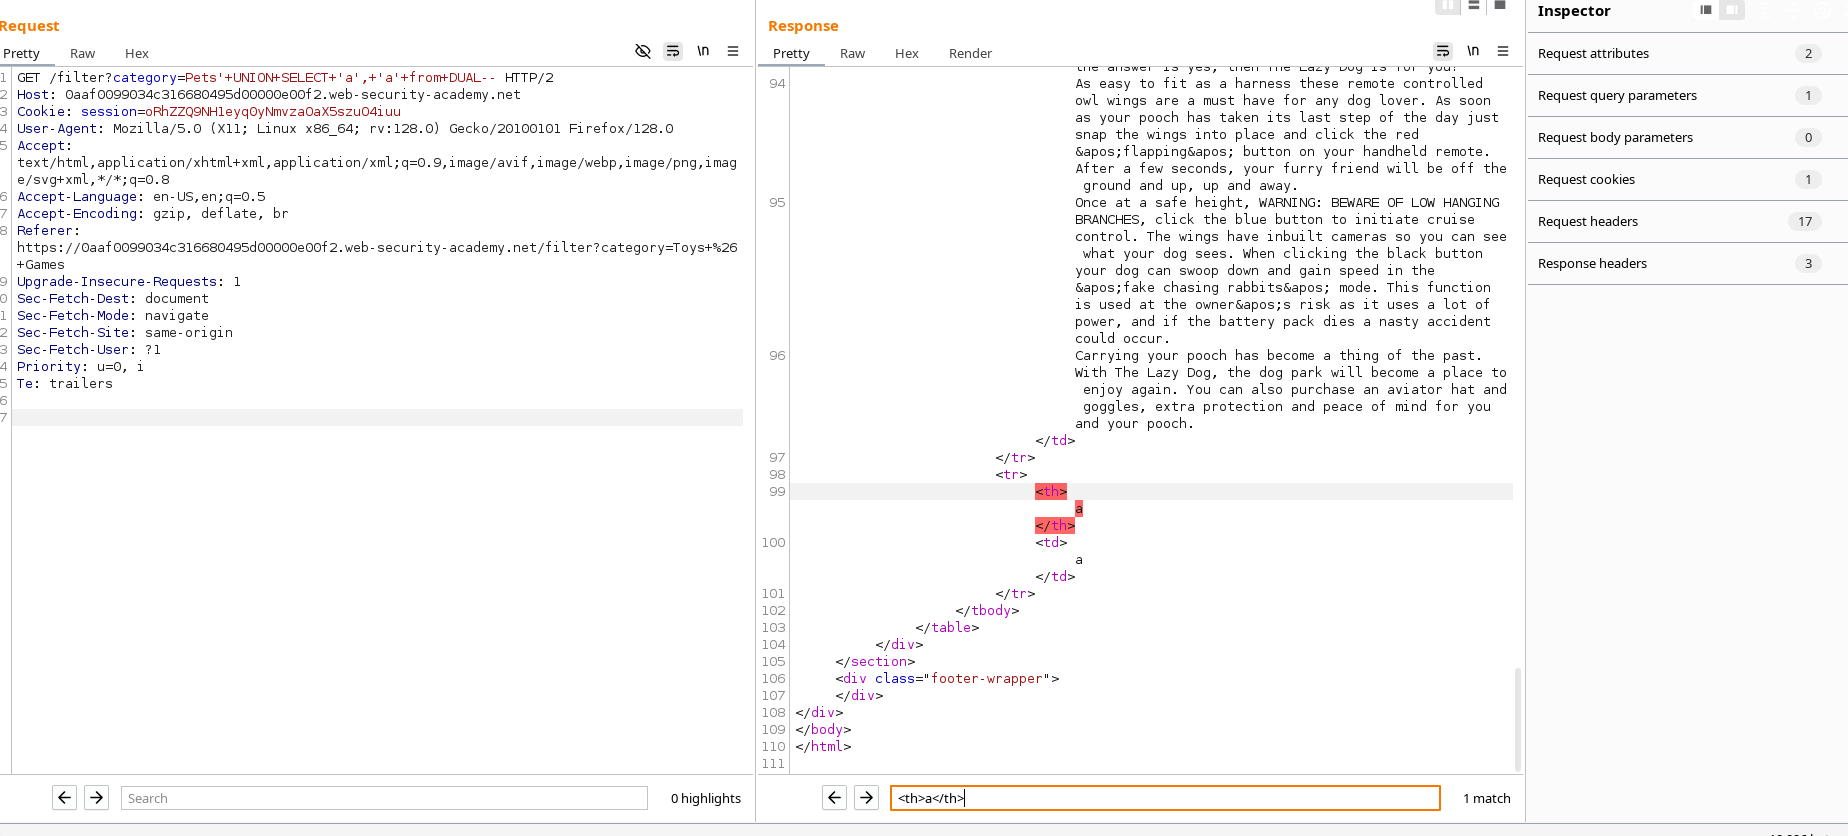The width and height of the screenshot is (1848, 836).
Task: Click the Inspector panel title
Action: [1574, 11]
